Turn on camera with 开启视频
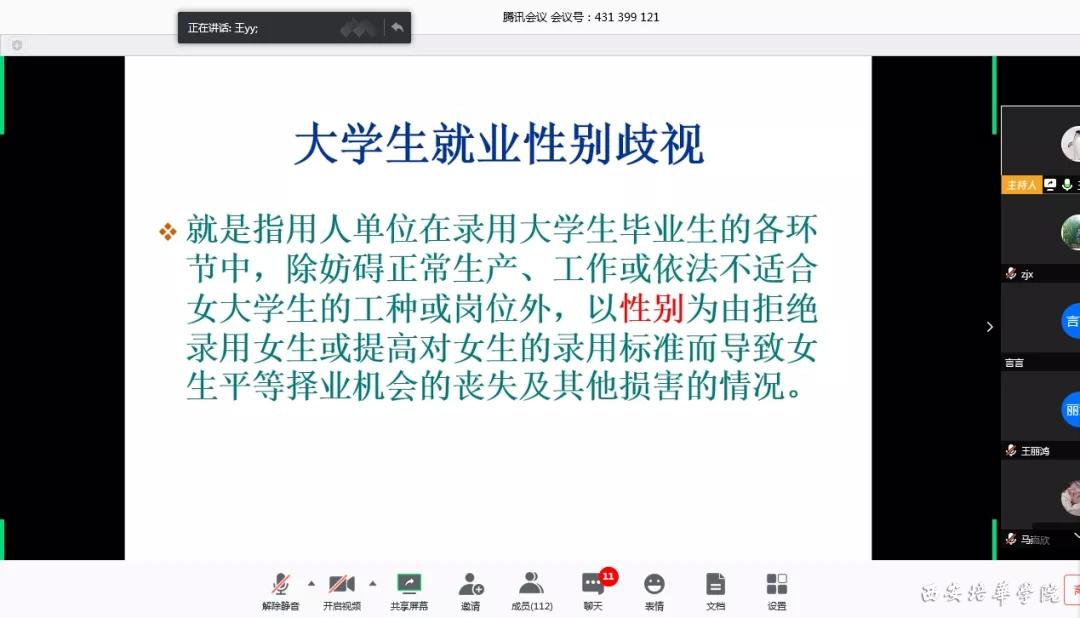Image resolution: width=1080 pixels, height=618 pixels. [x=342, y=590]
